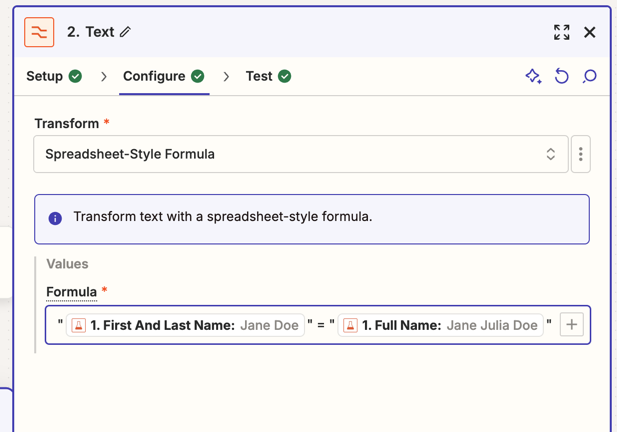This screenshot has height=432, width=617.
Task: Expand the editor panel to full screen
Action: pos(562,32)
